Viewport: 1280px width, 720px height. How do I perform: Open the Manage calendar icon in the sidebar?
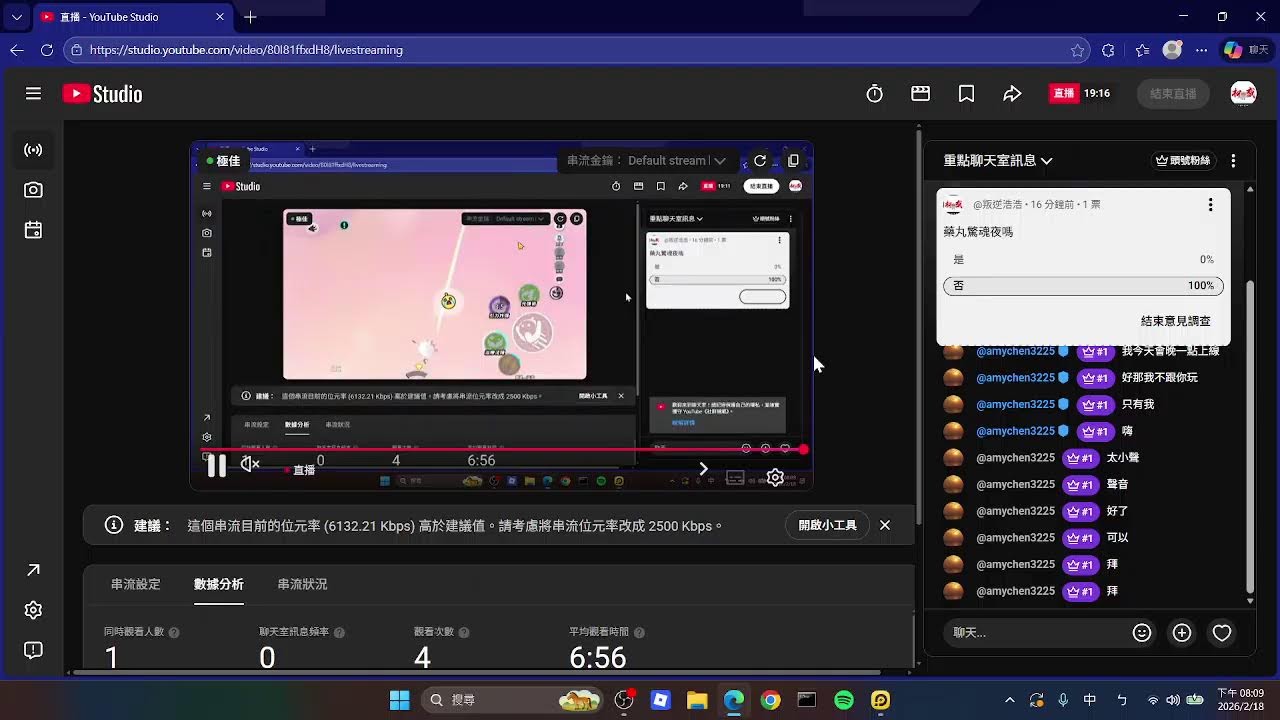33,230
